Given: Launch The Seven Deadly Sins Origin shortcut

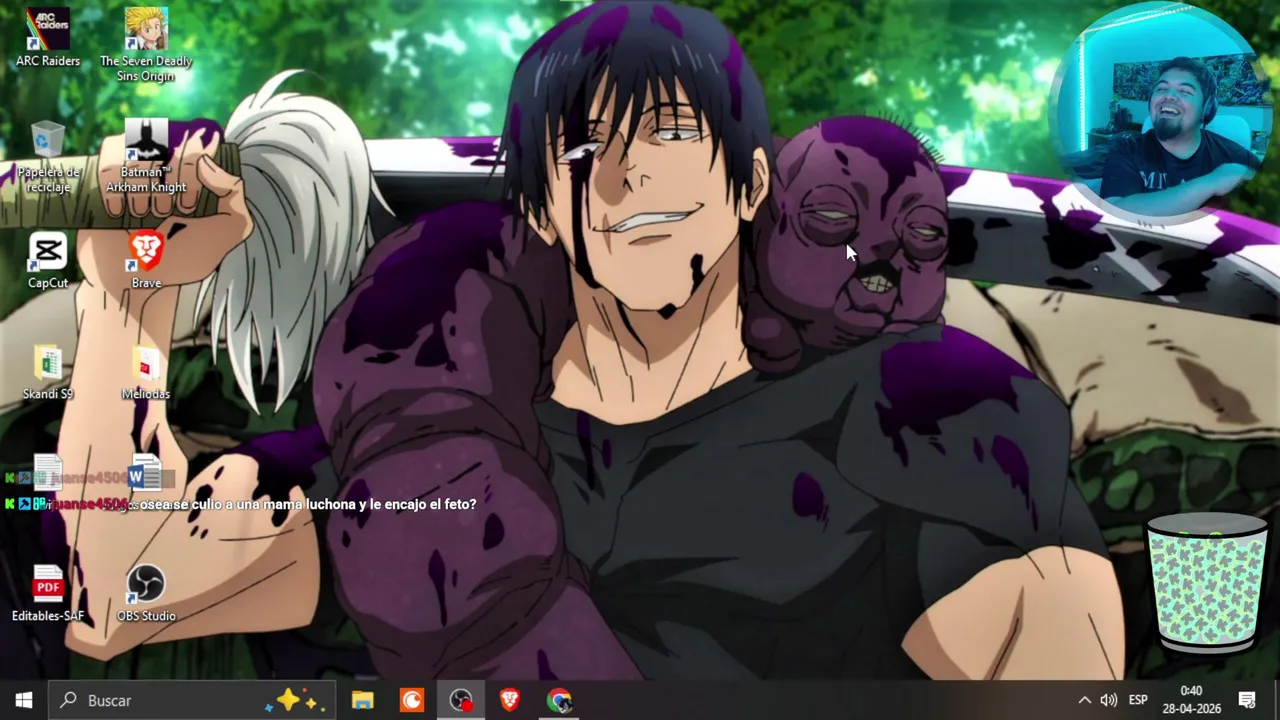Looking at the screenshot, I should pos(146,45).
